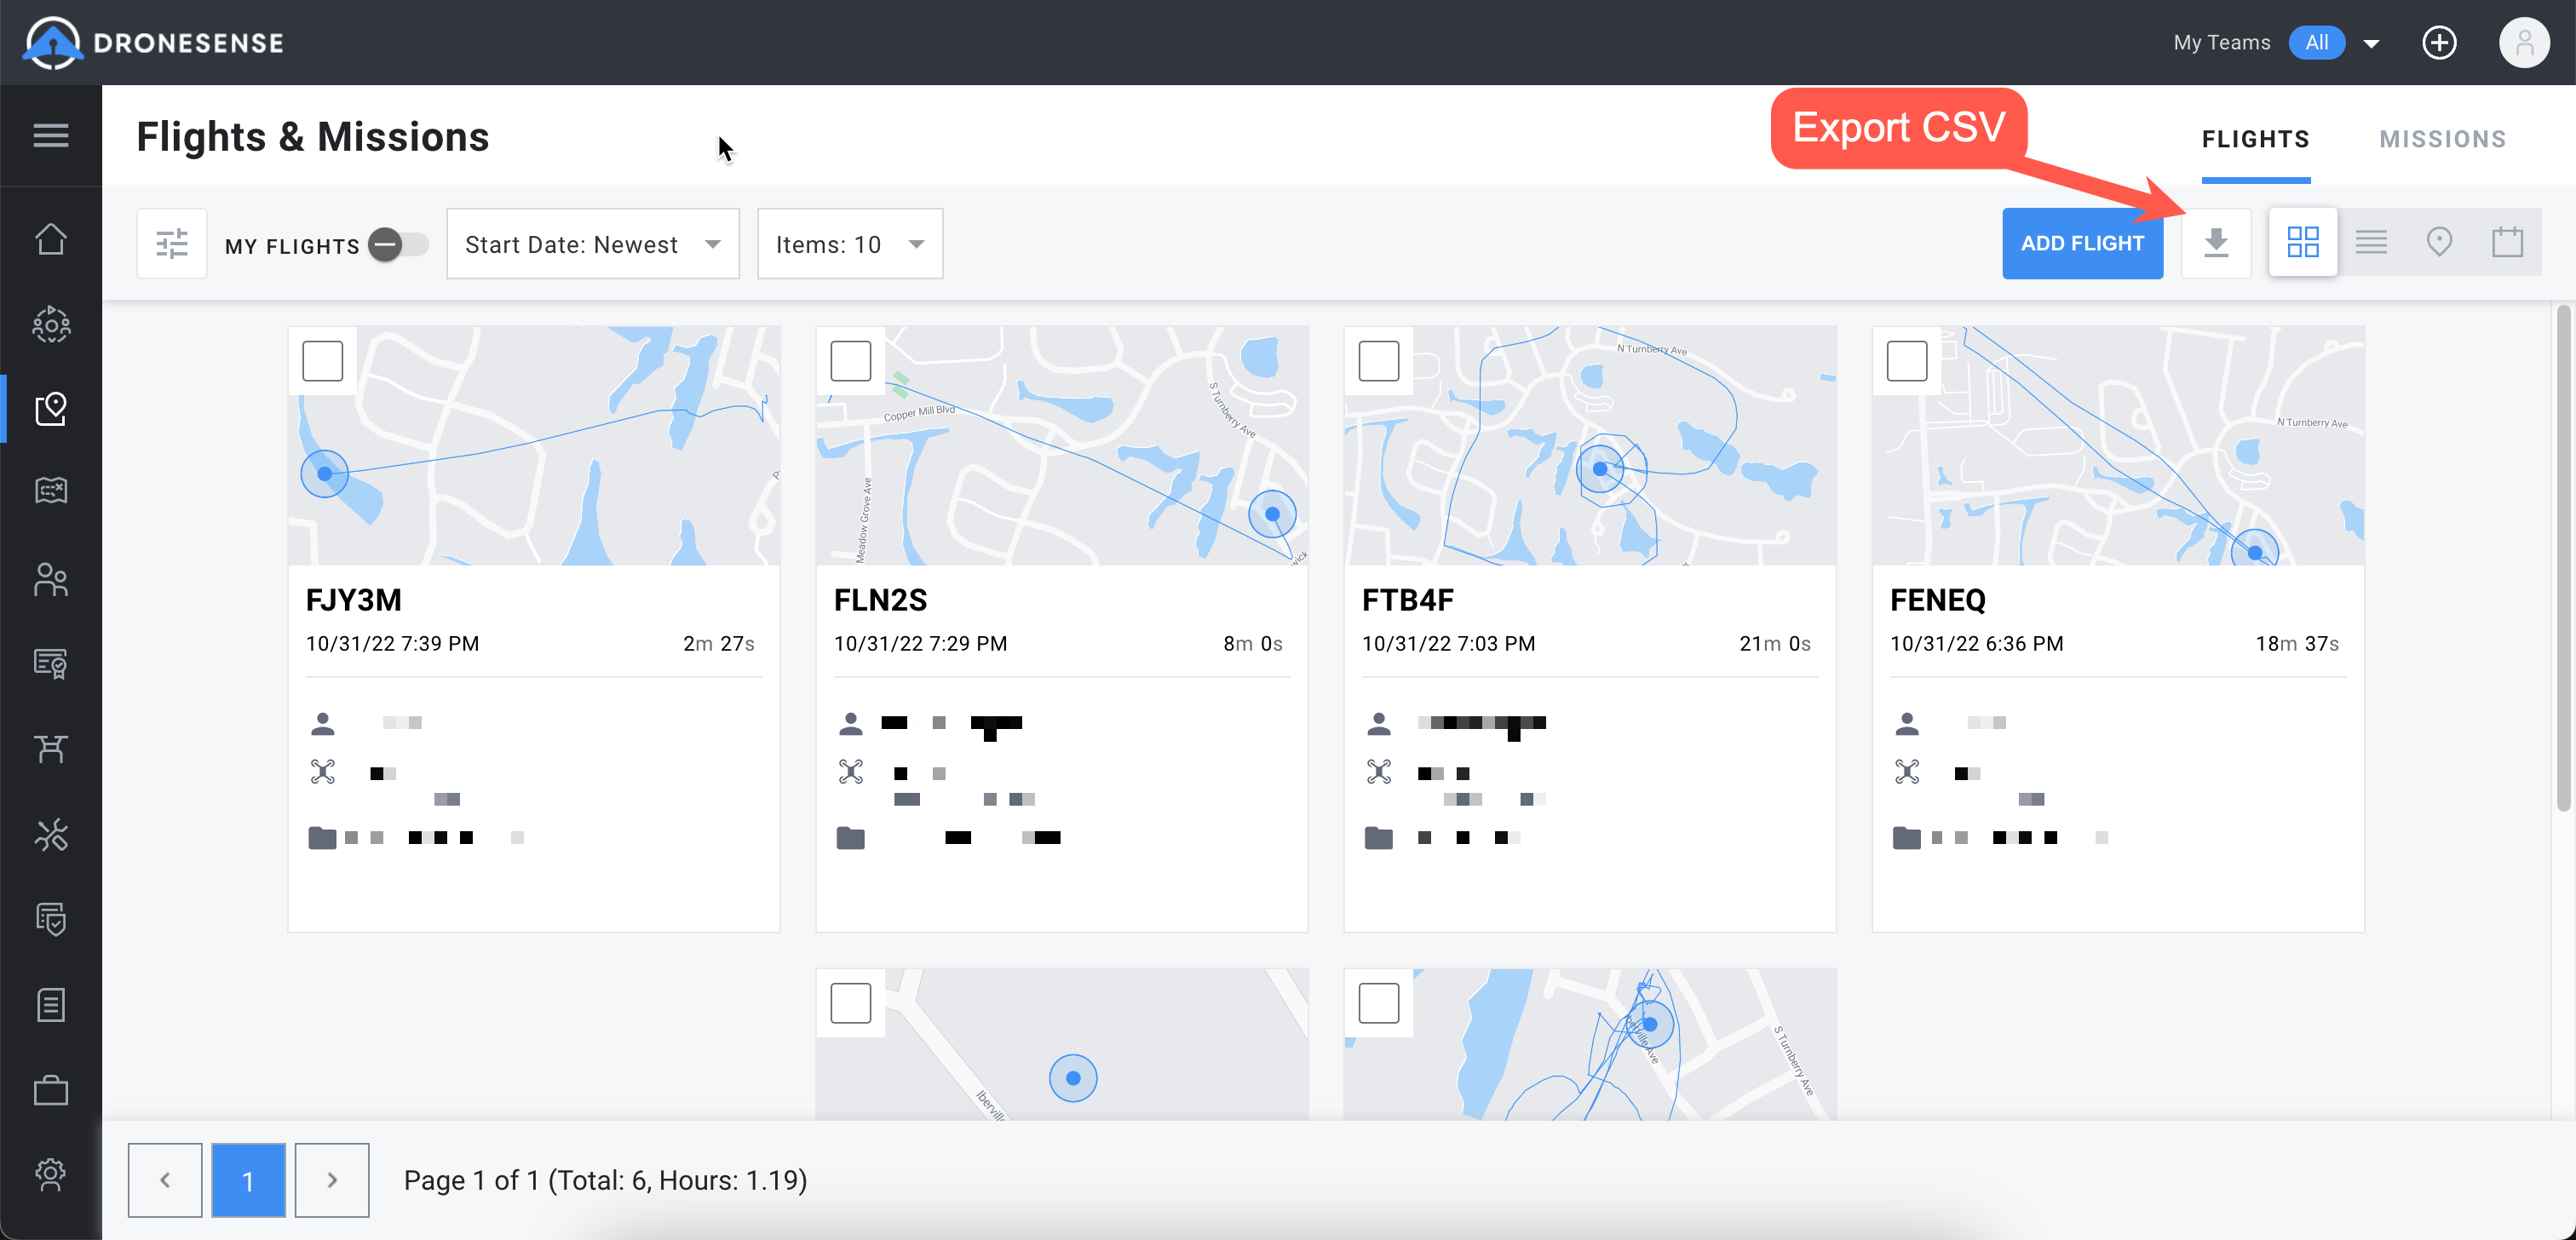
Task: Check the second-row S Turnberry Ave card checkbox
Action: click(1379, 1003)
